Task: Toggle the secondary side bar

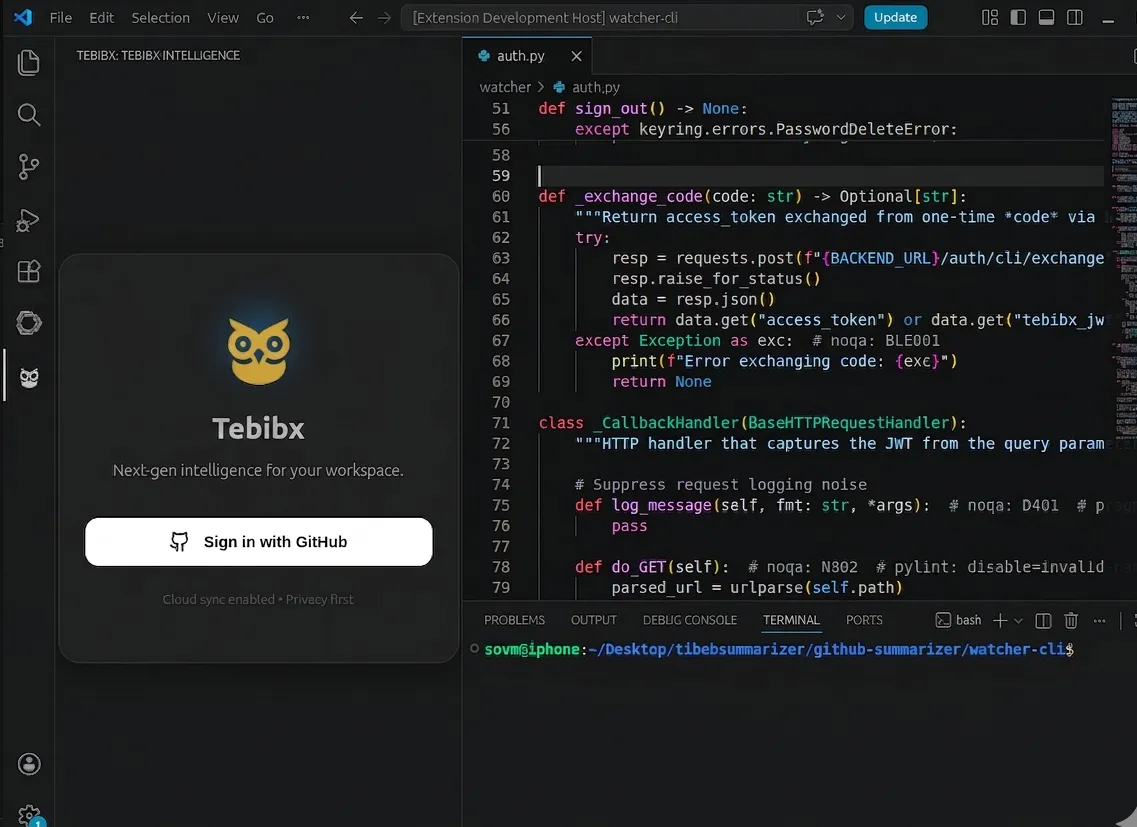Action: (1075, 17)
